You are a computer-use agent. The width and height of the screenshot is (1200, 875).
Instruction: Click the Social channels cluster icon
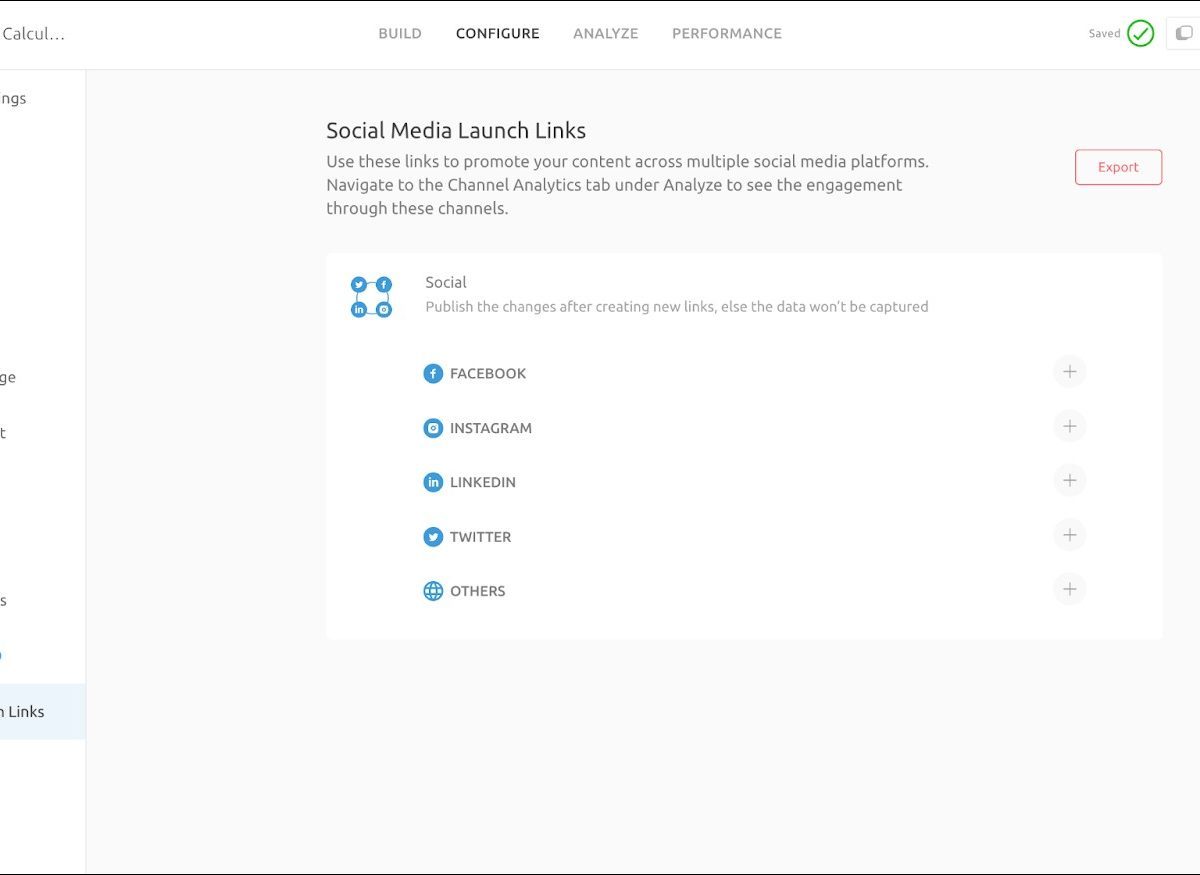tap(371, 297)
